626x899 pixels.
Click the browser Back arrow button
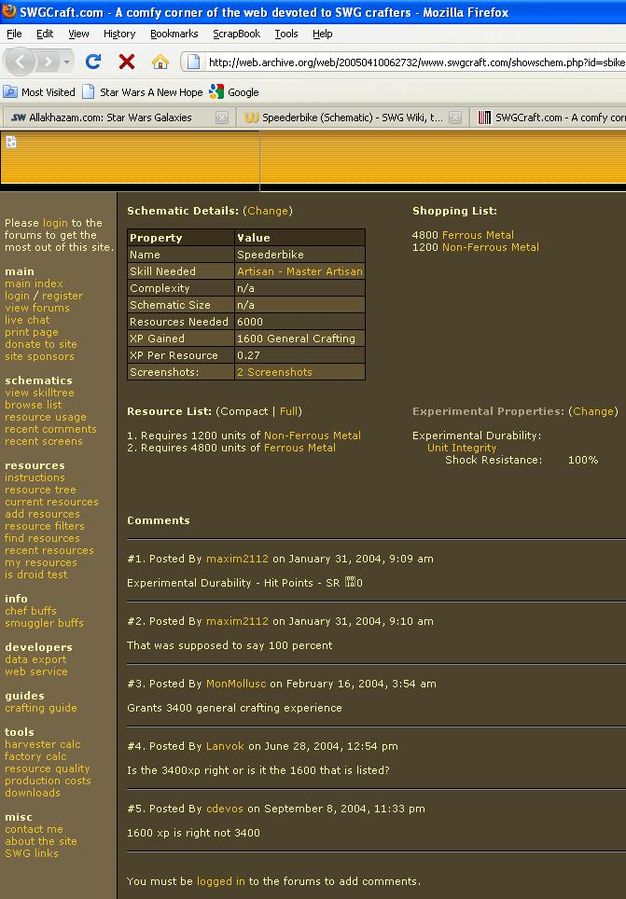coord(21,62)
